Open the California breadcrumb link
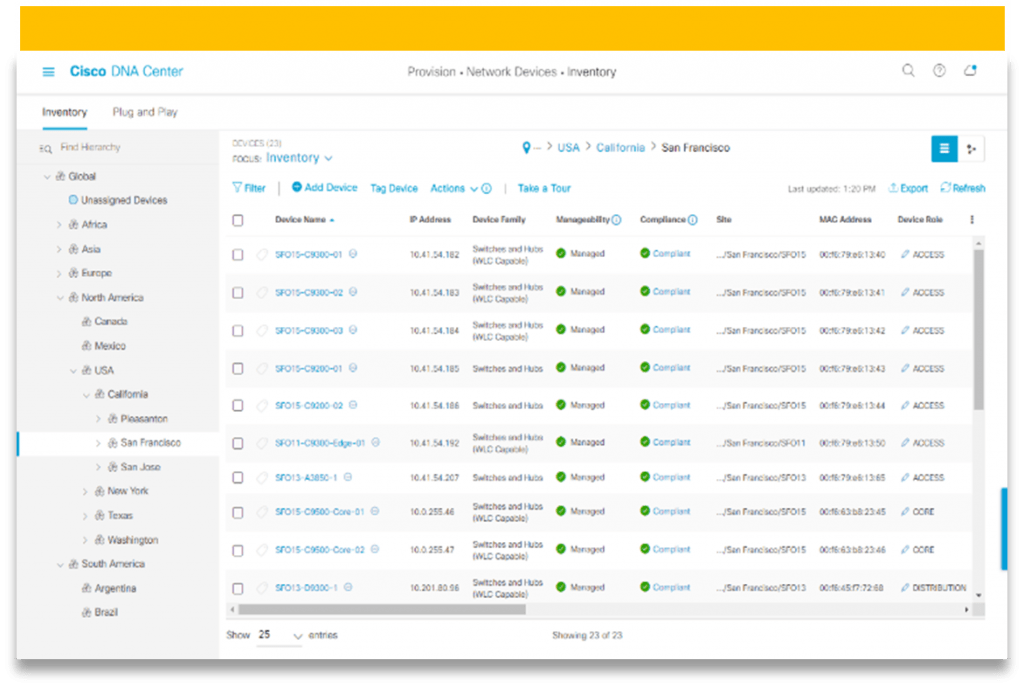The width and height of the screenshot is (1024, 688). (620, 146)
